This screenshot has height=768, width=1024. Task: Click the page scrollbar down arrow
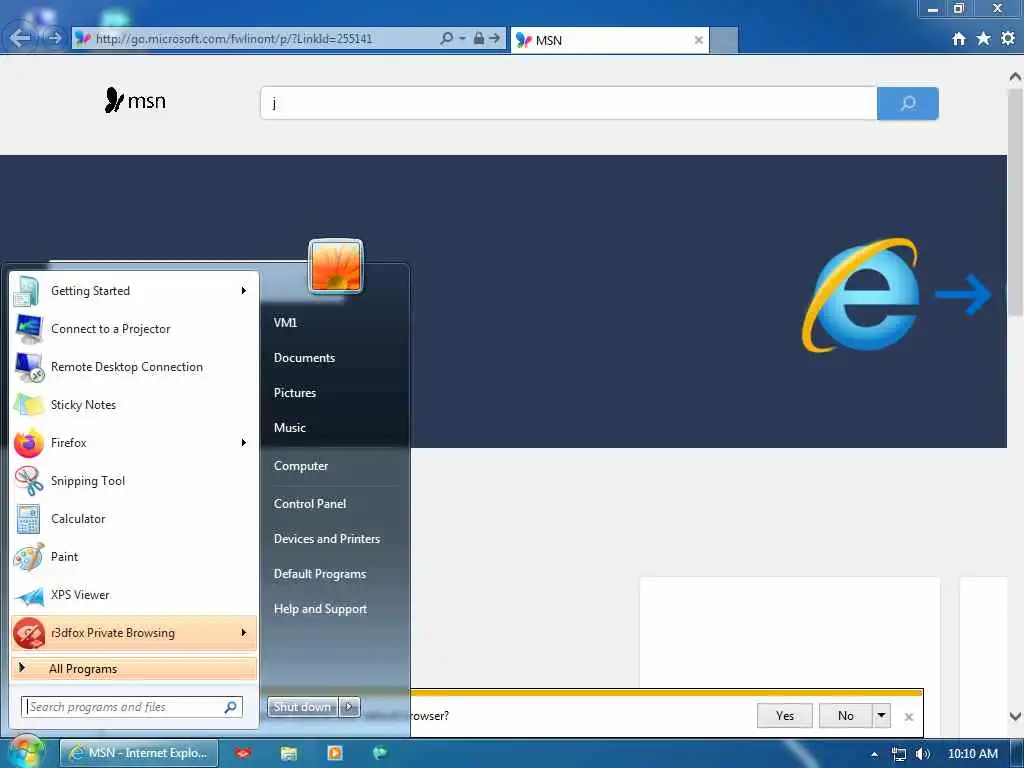click(x=1015, y=717)
